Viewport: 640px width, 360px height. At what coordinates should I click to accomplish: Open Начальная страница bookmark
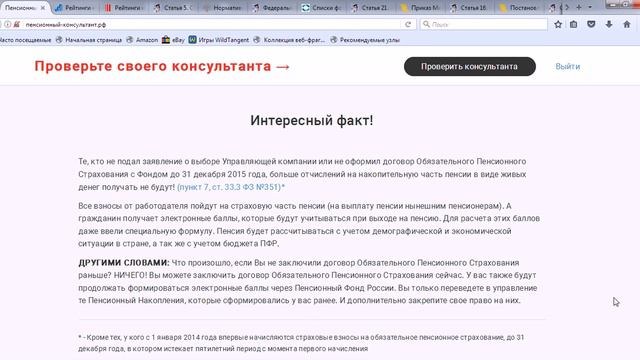click(89, 40)
